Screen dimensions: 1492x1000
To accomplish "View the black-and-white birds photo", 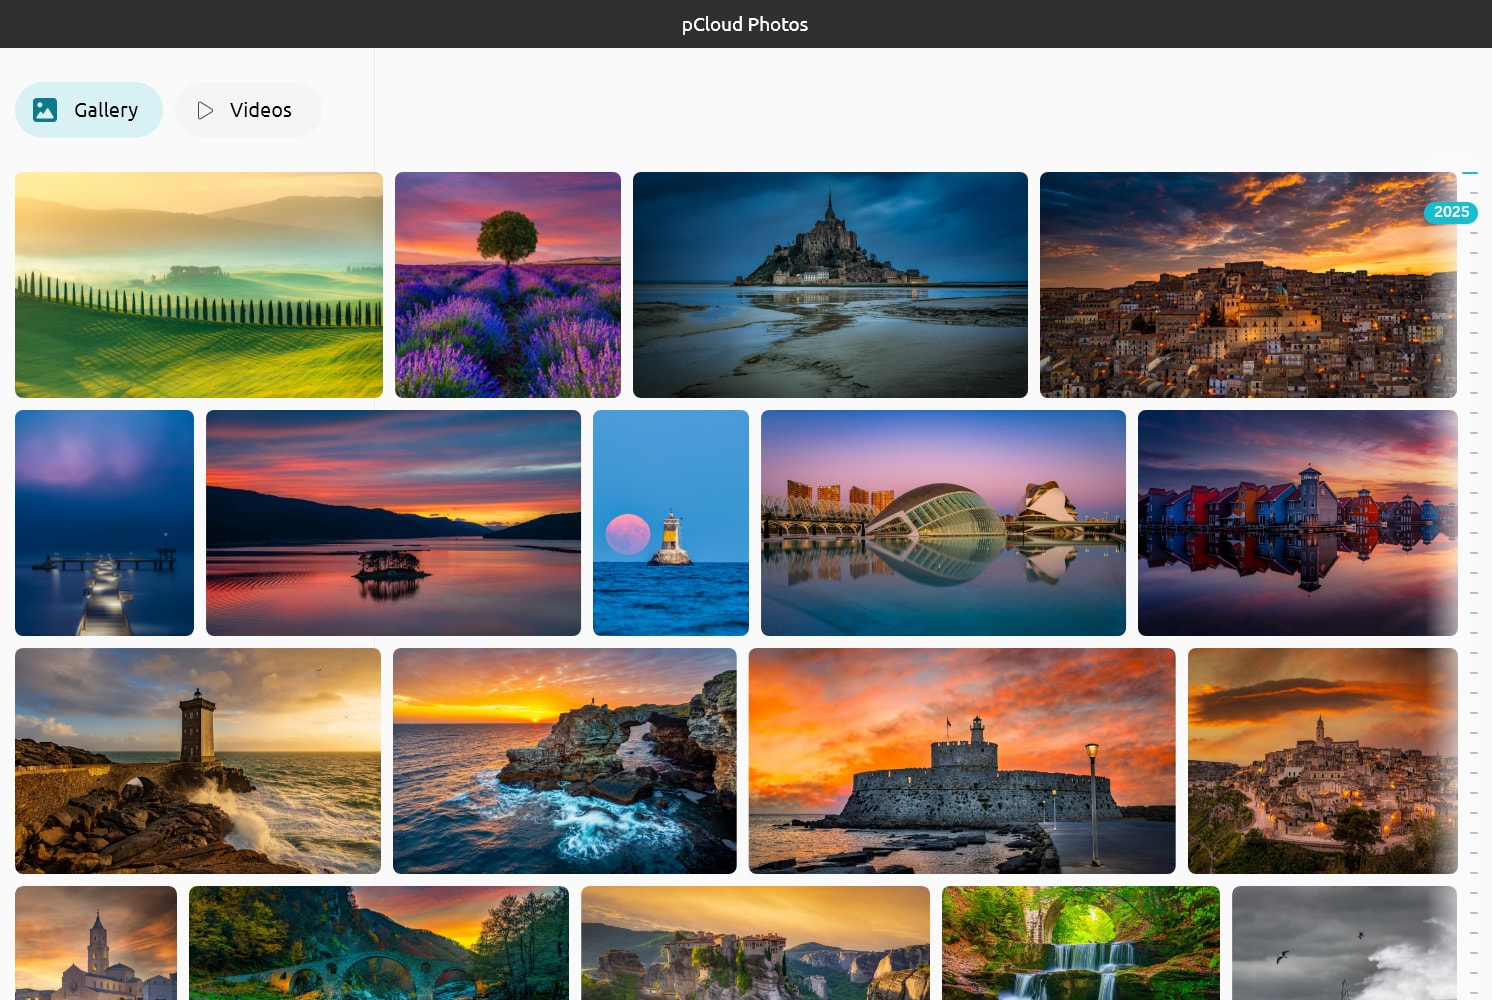I will click(1345, 943).
